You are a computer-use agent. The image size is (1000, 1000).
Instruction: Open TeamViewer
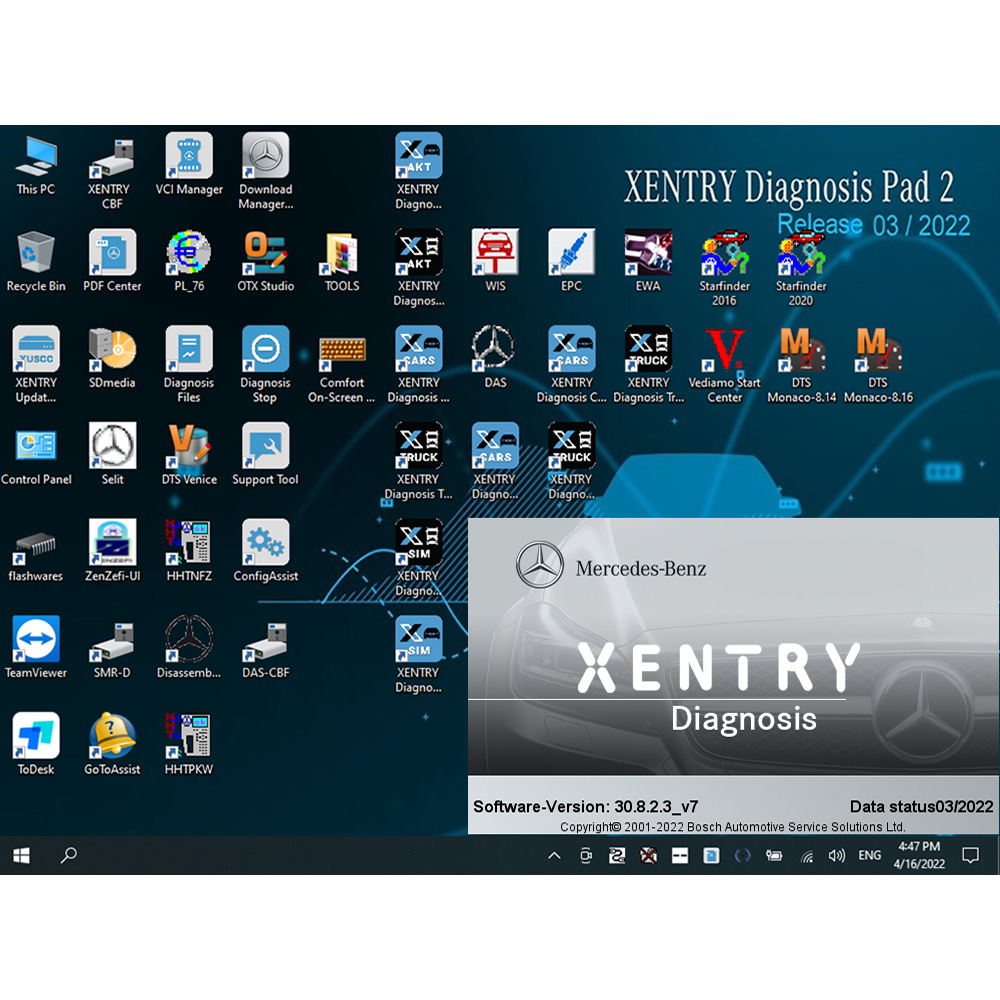[x=36, y=647]
